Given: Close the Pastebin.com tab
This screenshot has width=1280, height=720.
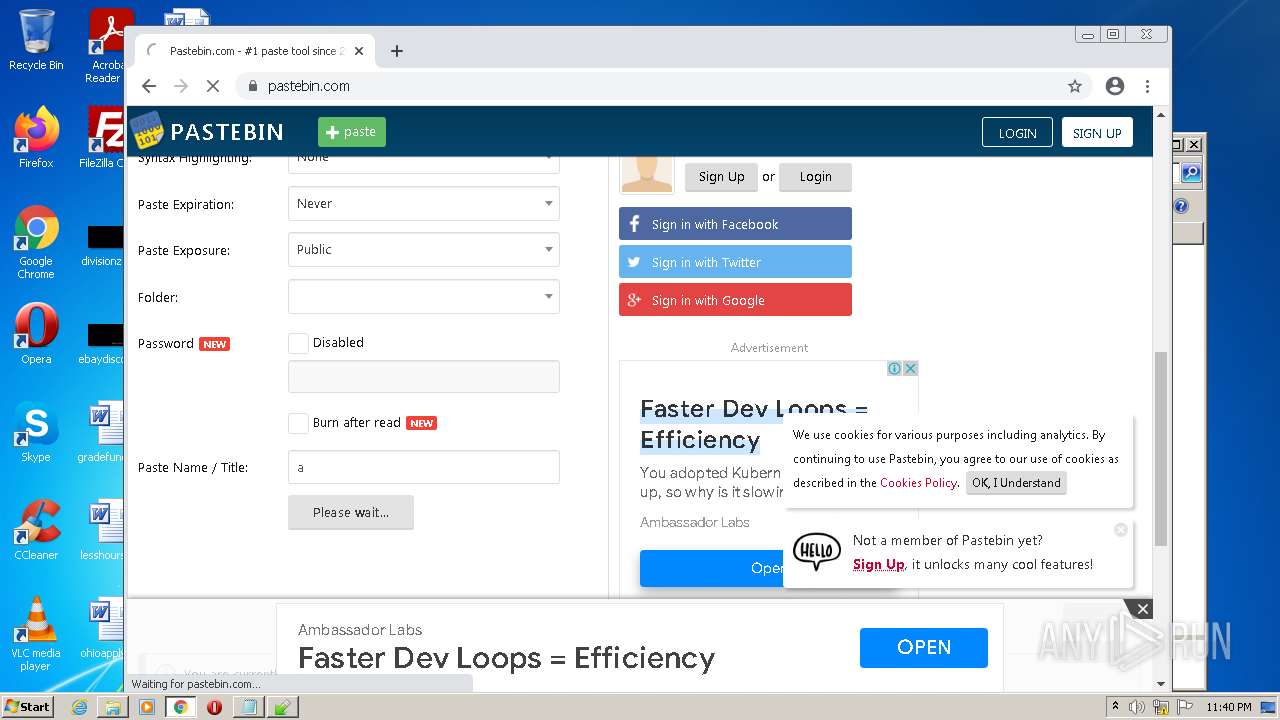Looking at the screenshot, I should 359,51.
